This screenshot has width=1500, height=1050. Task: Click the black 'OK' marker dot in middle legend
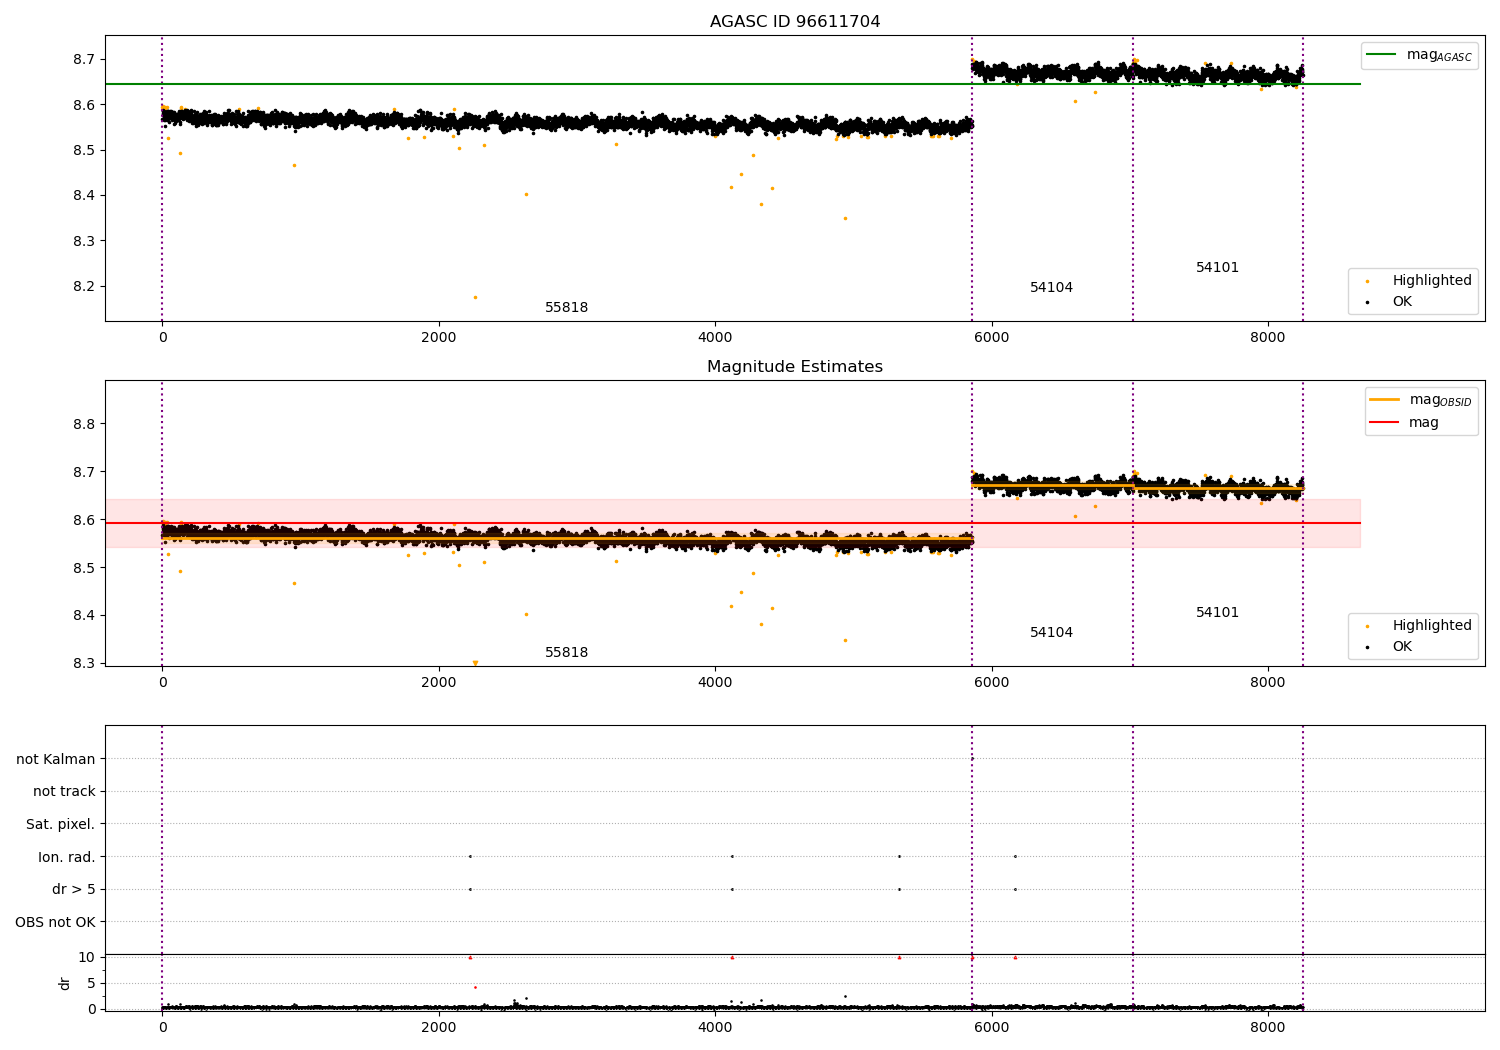(x=1367, y=647)
